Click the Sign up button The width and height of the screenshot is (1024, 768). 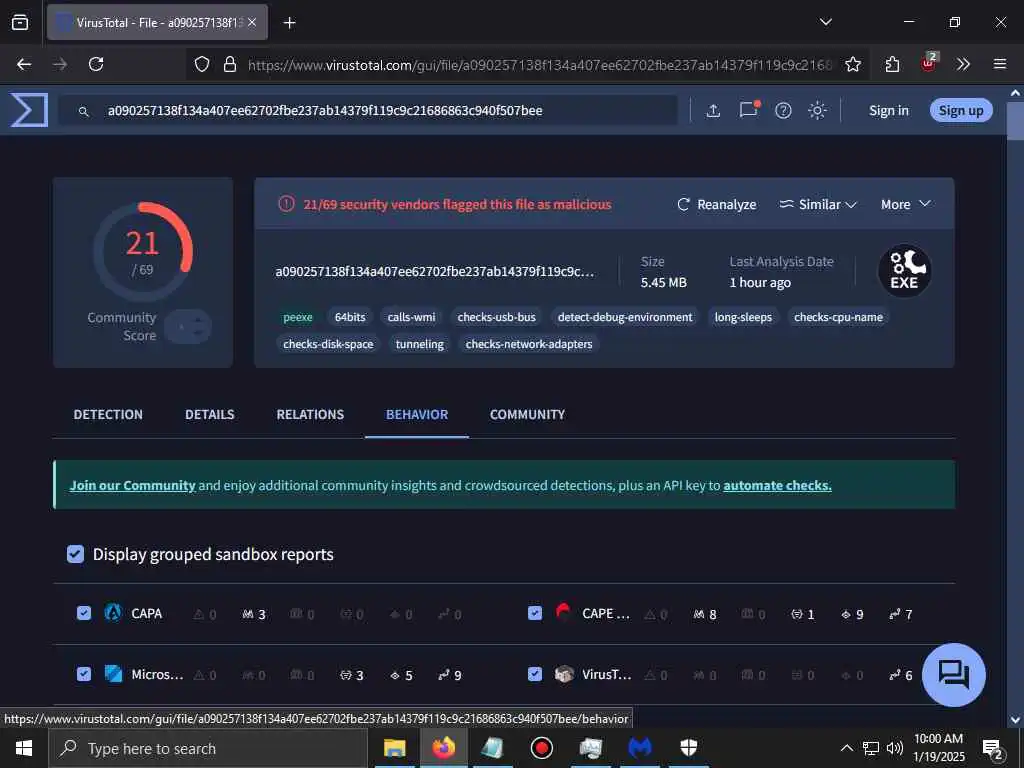961,110
